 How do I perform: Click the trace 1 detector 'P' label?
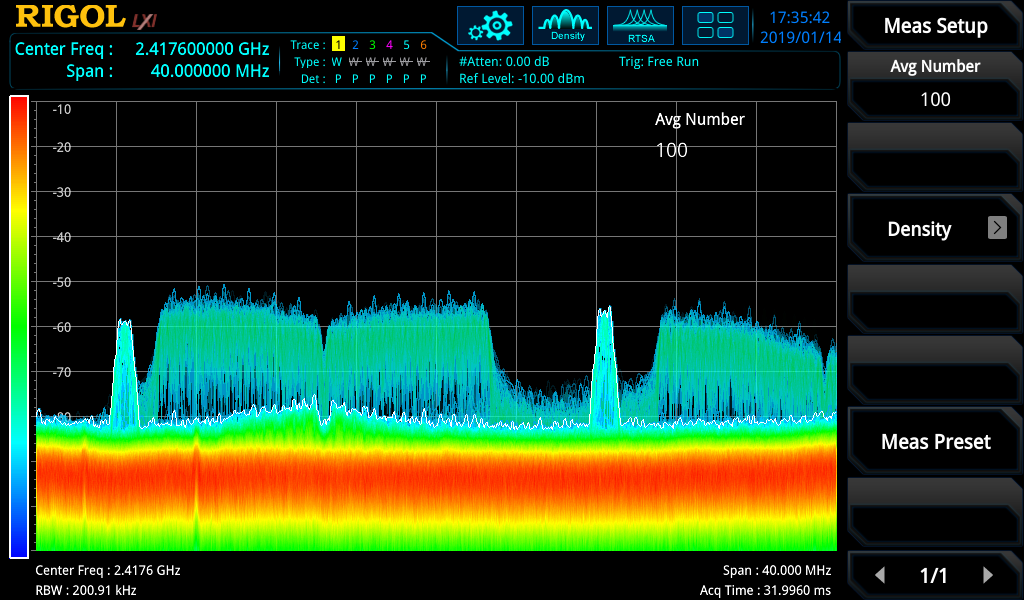[338, 79]
